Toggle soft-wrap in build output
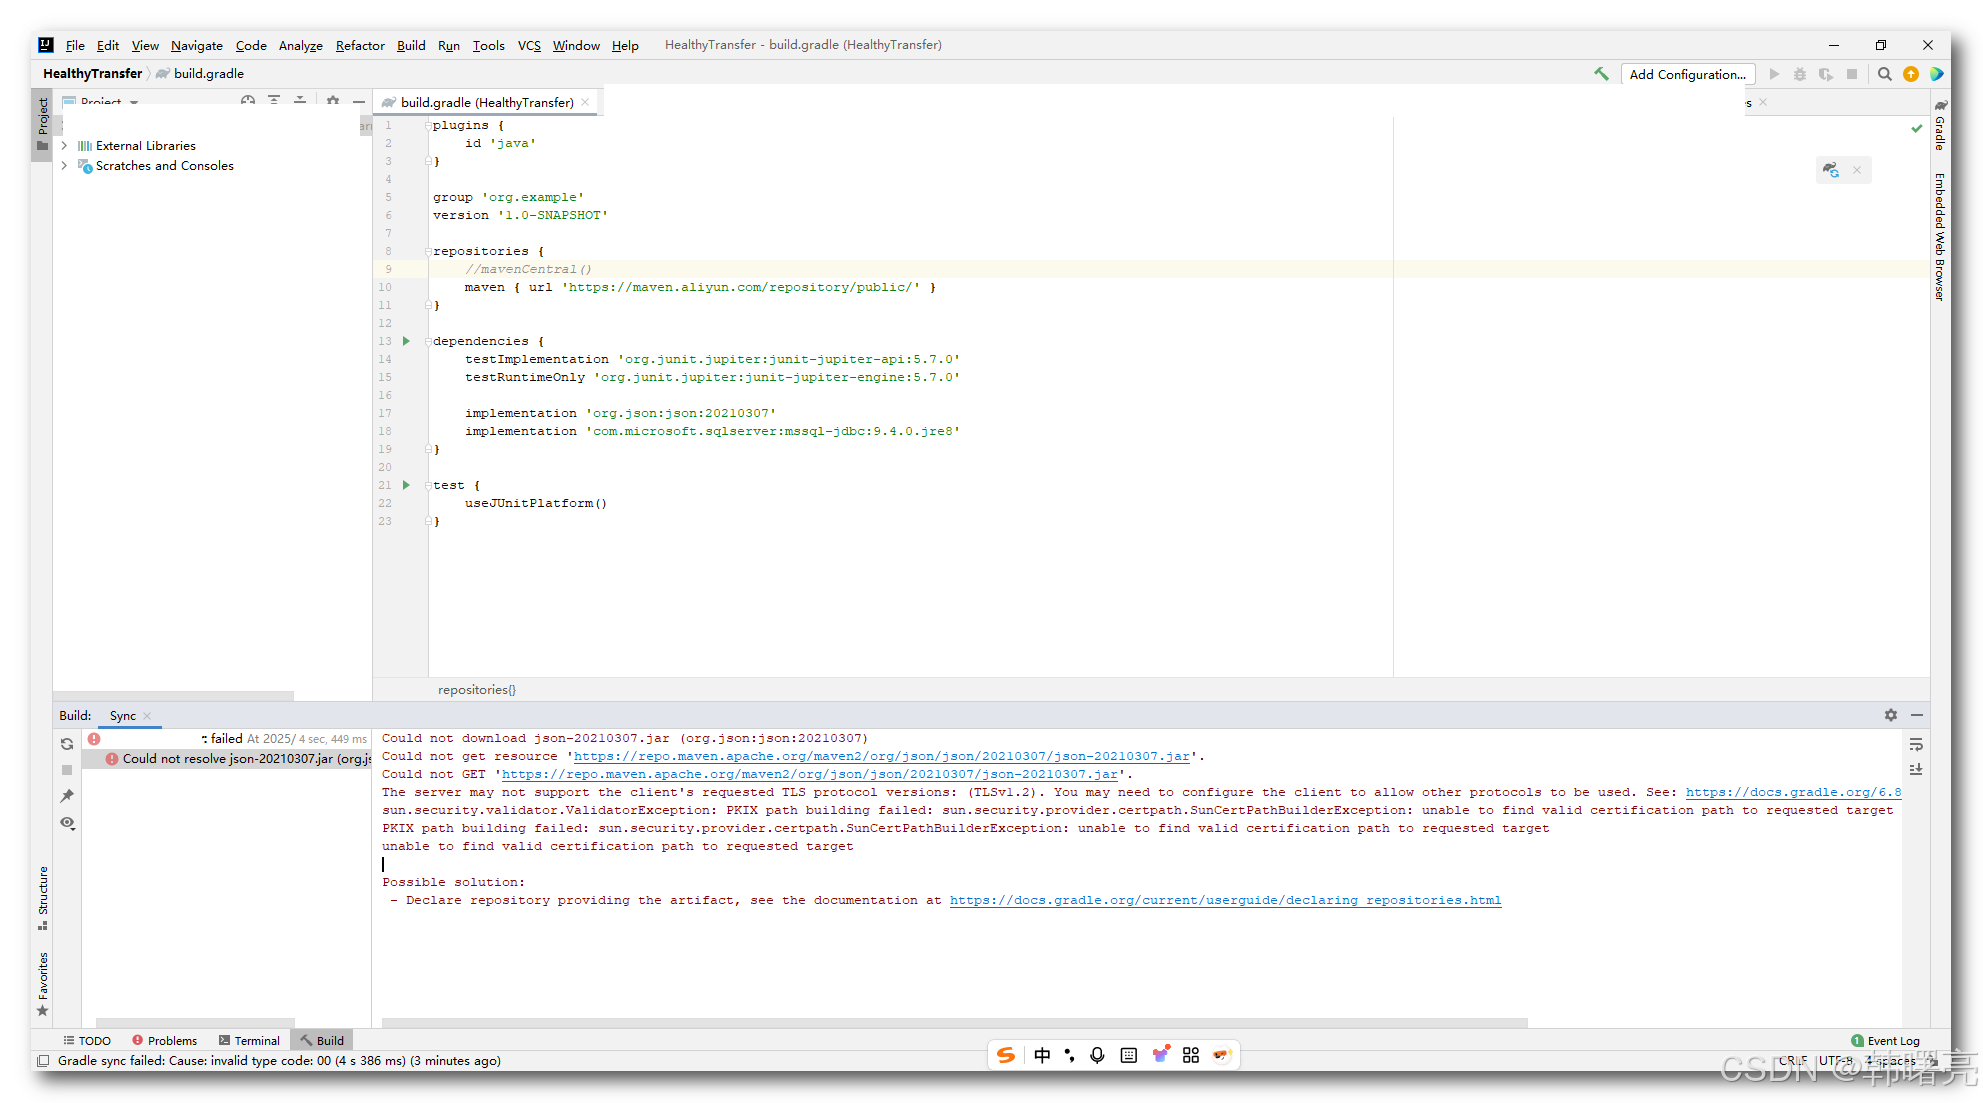Screen dimensions: 1983x1103 click(1916, 744)
